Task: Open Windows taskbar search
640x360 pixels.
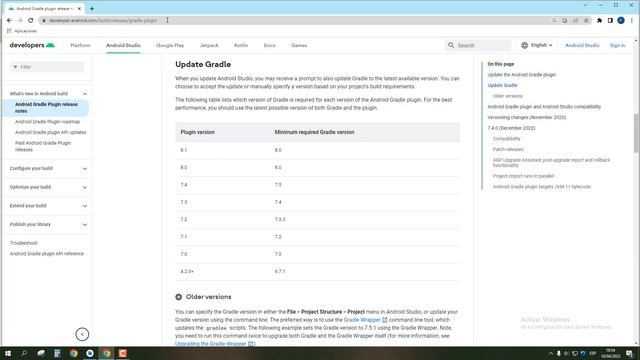Action: pos(24,353)
